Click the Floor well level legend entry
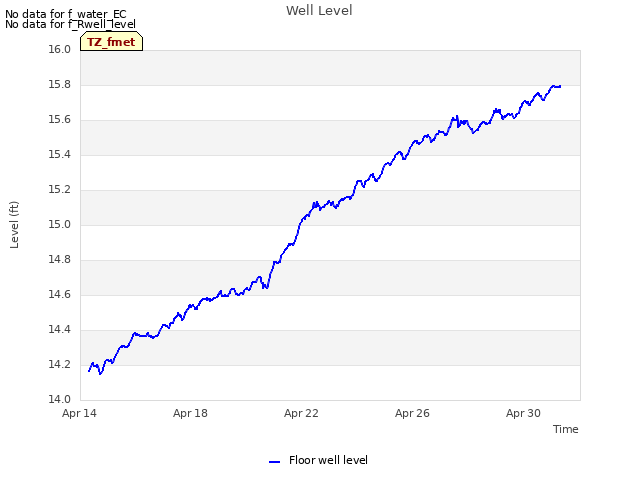640x480 pixels. click(319, 460)
